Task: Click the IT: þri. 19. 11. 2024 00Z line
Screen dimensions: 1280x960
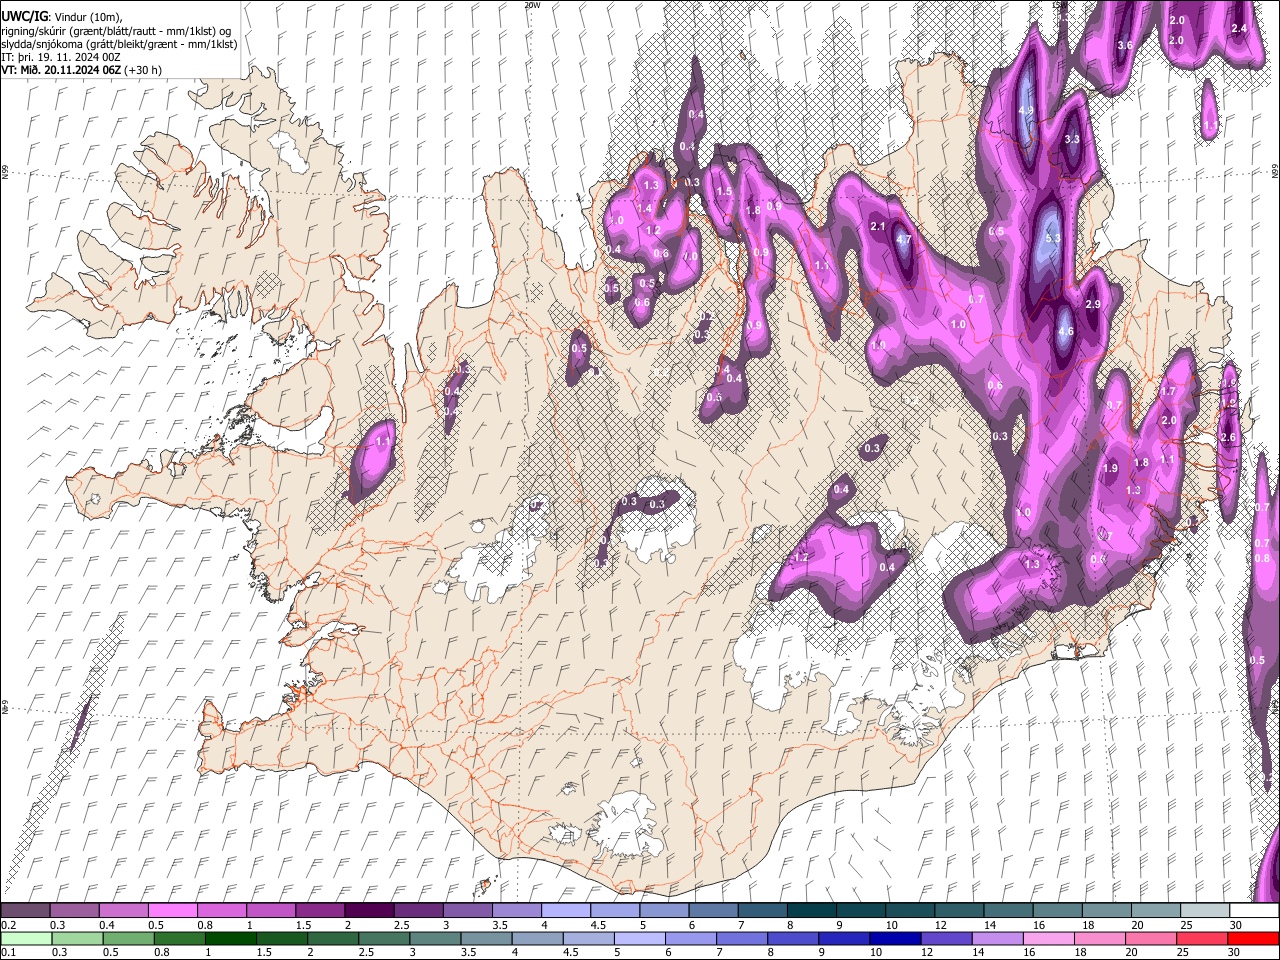Action: point(61,57)
